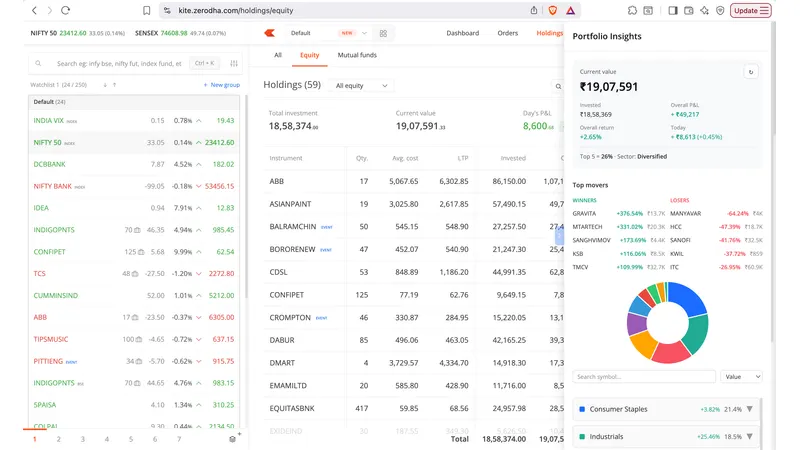The width and height of the screenshot is (800, 450).
Task: Click the watchlist search magnifier icon
Action: 38,64
